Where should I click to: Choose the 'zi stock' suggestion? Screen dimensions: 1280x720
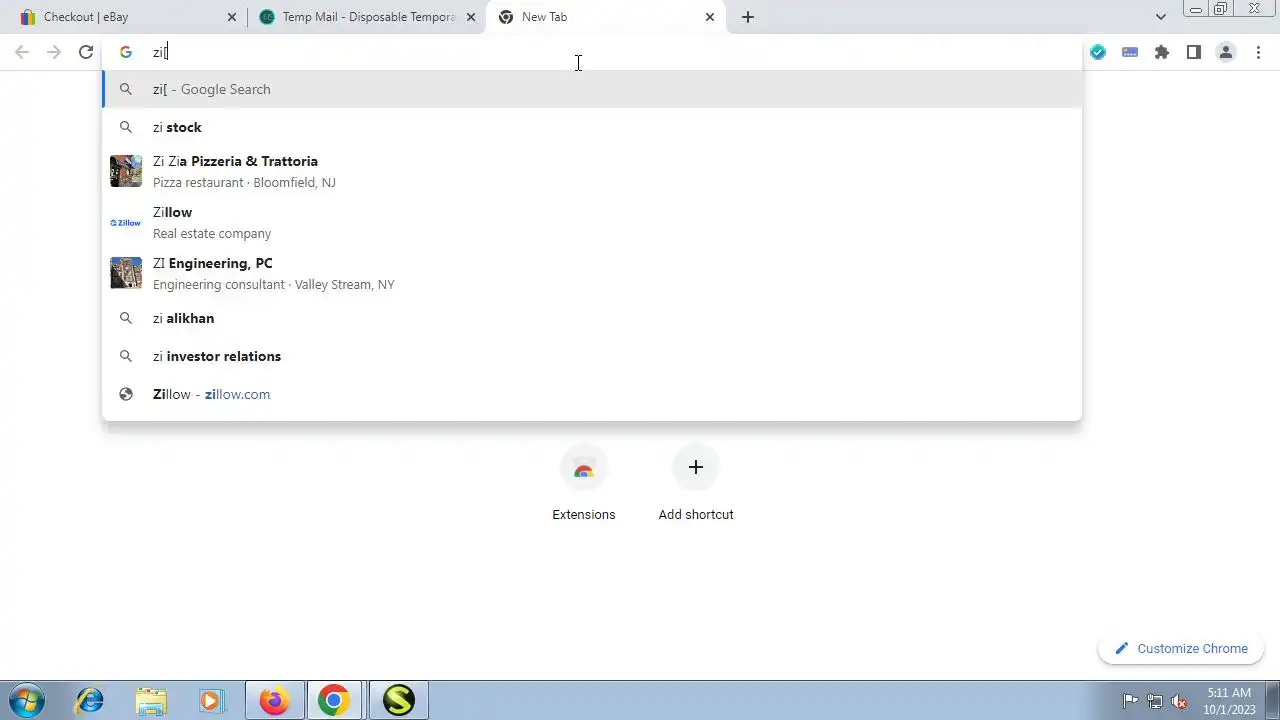tap(592, 127)
